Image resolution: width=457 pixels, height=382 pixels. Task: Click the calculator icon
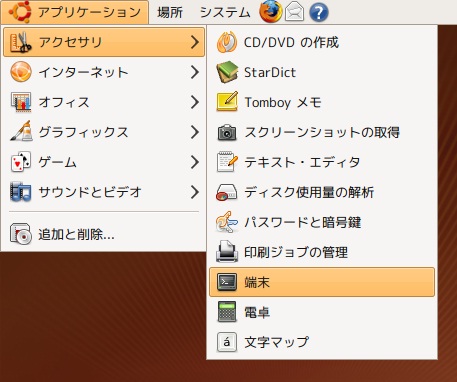pyautogui.click(x=227, y=312)
